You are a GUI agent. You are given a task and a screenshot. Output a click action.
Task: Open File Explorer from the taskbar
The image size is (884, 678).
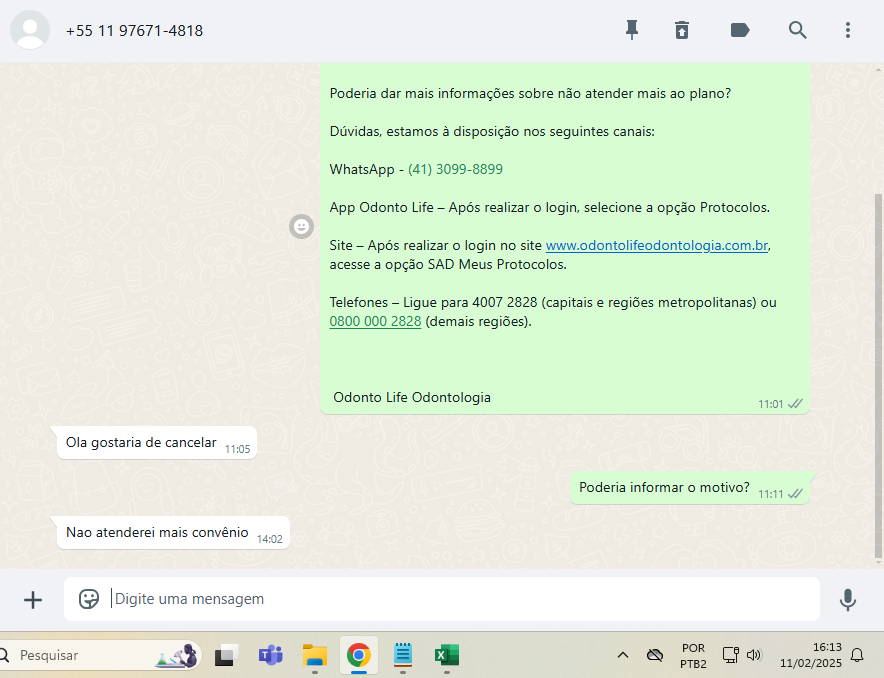pyautogui.click(x=315, y=655)
